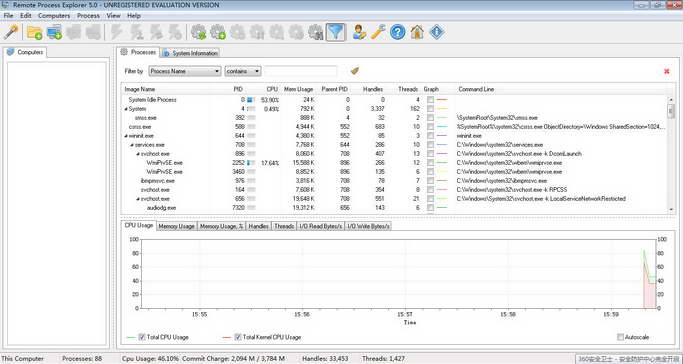Viewport: 683px width, 364px height.
Task: Click the process list scroll down arrow
Action: pyautogui.click(x=671, y=210)
